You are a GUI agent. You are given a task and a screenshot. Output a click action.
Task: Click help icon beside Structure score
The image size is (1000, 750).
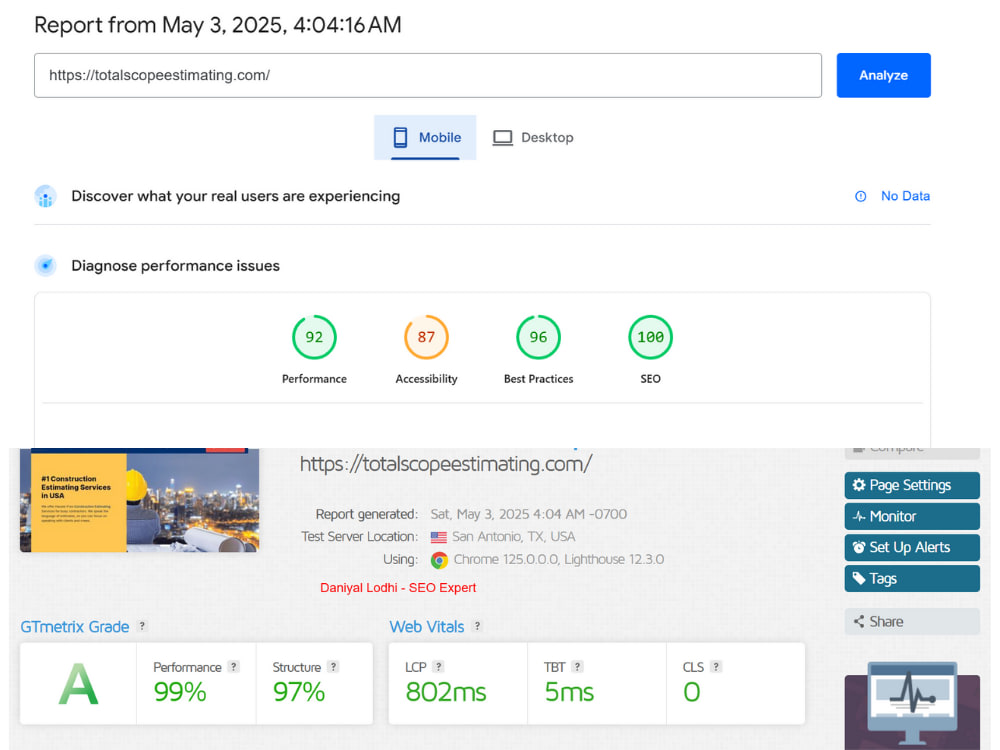333,666
